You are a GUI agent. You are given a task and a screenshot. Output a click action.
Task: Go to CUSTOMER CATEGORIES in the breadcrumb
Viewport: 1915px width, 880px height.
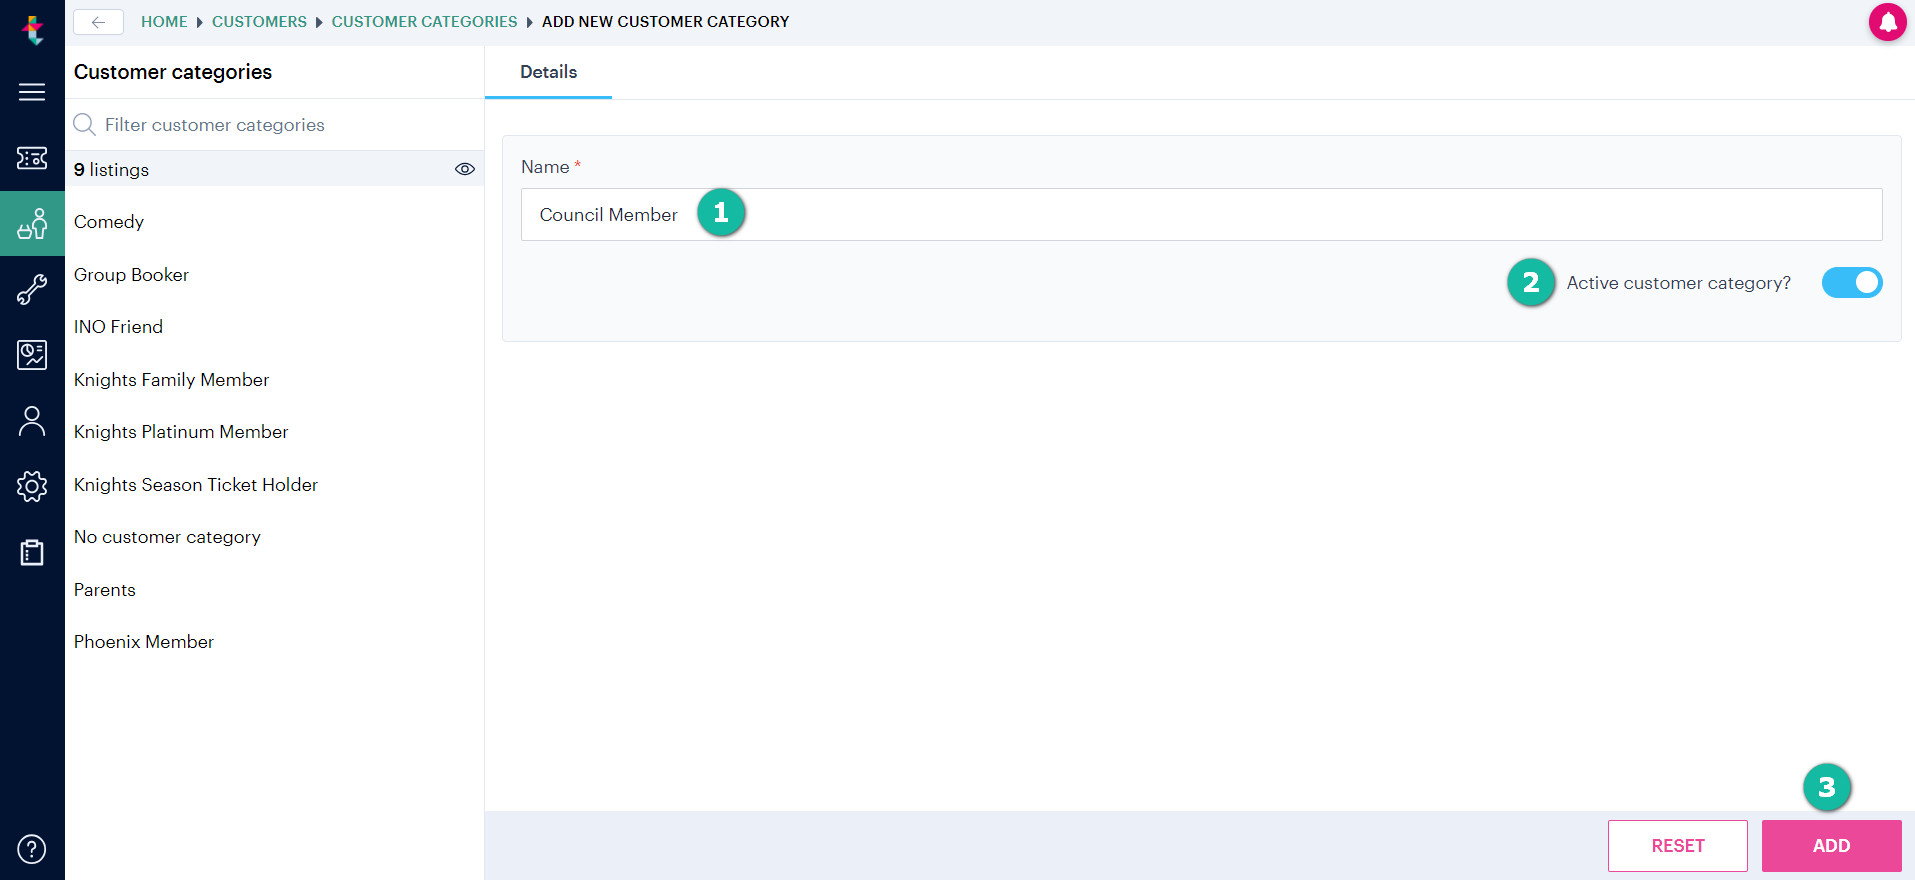424,22
